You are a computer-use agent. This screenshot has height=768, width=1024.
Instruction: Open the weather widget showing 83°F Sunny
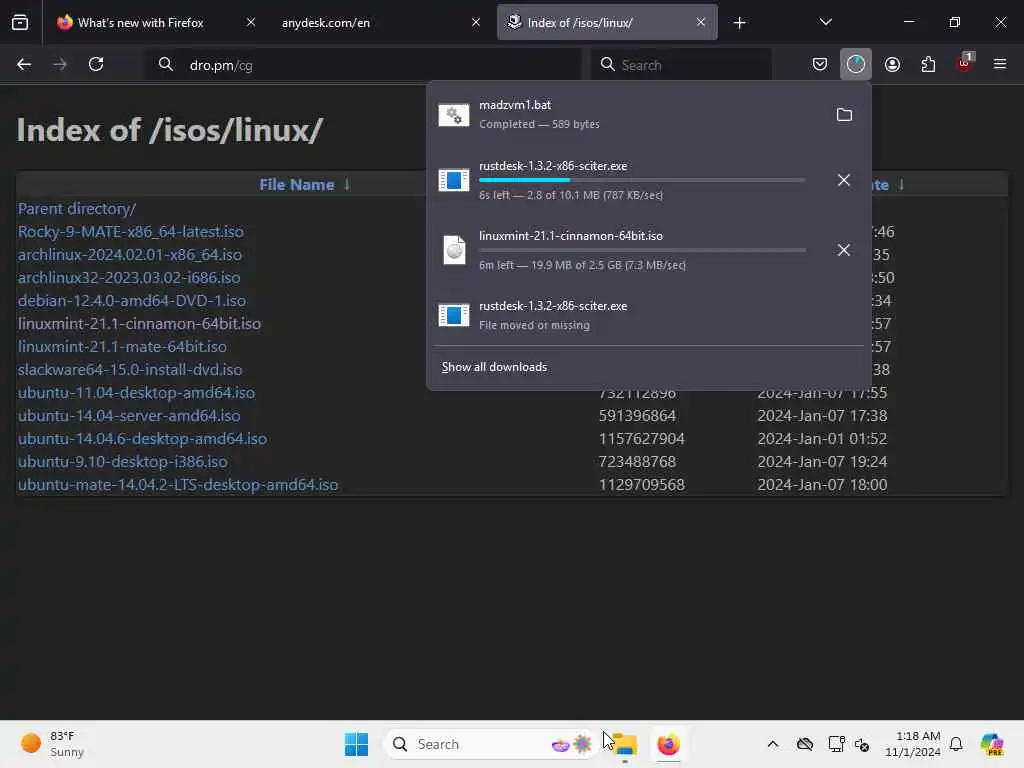pyautogui.click(x=52, y=744)
